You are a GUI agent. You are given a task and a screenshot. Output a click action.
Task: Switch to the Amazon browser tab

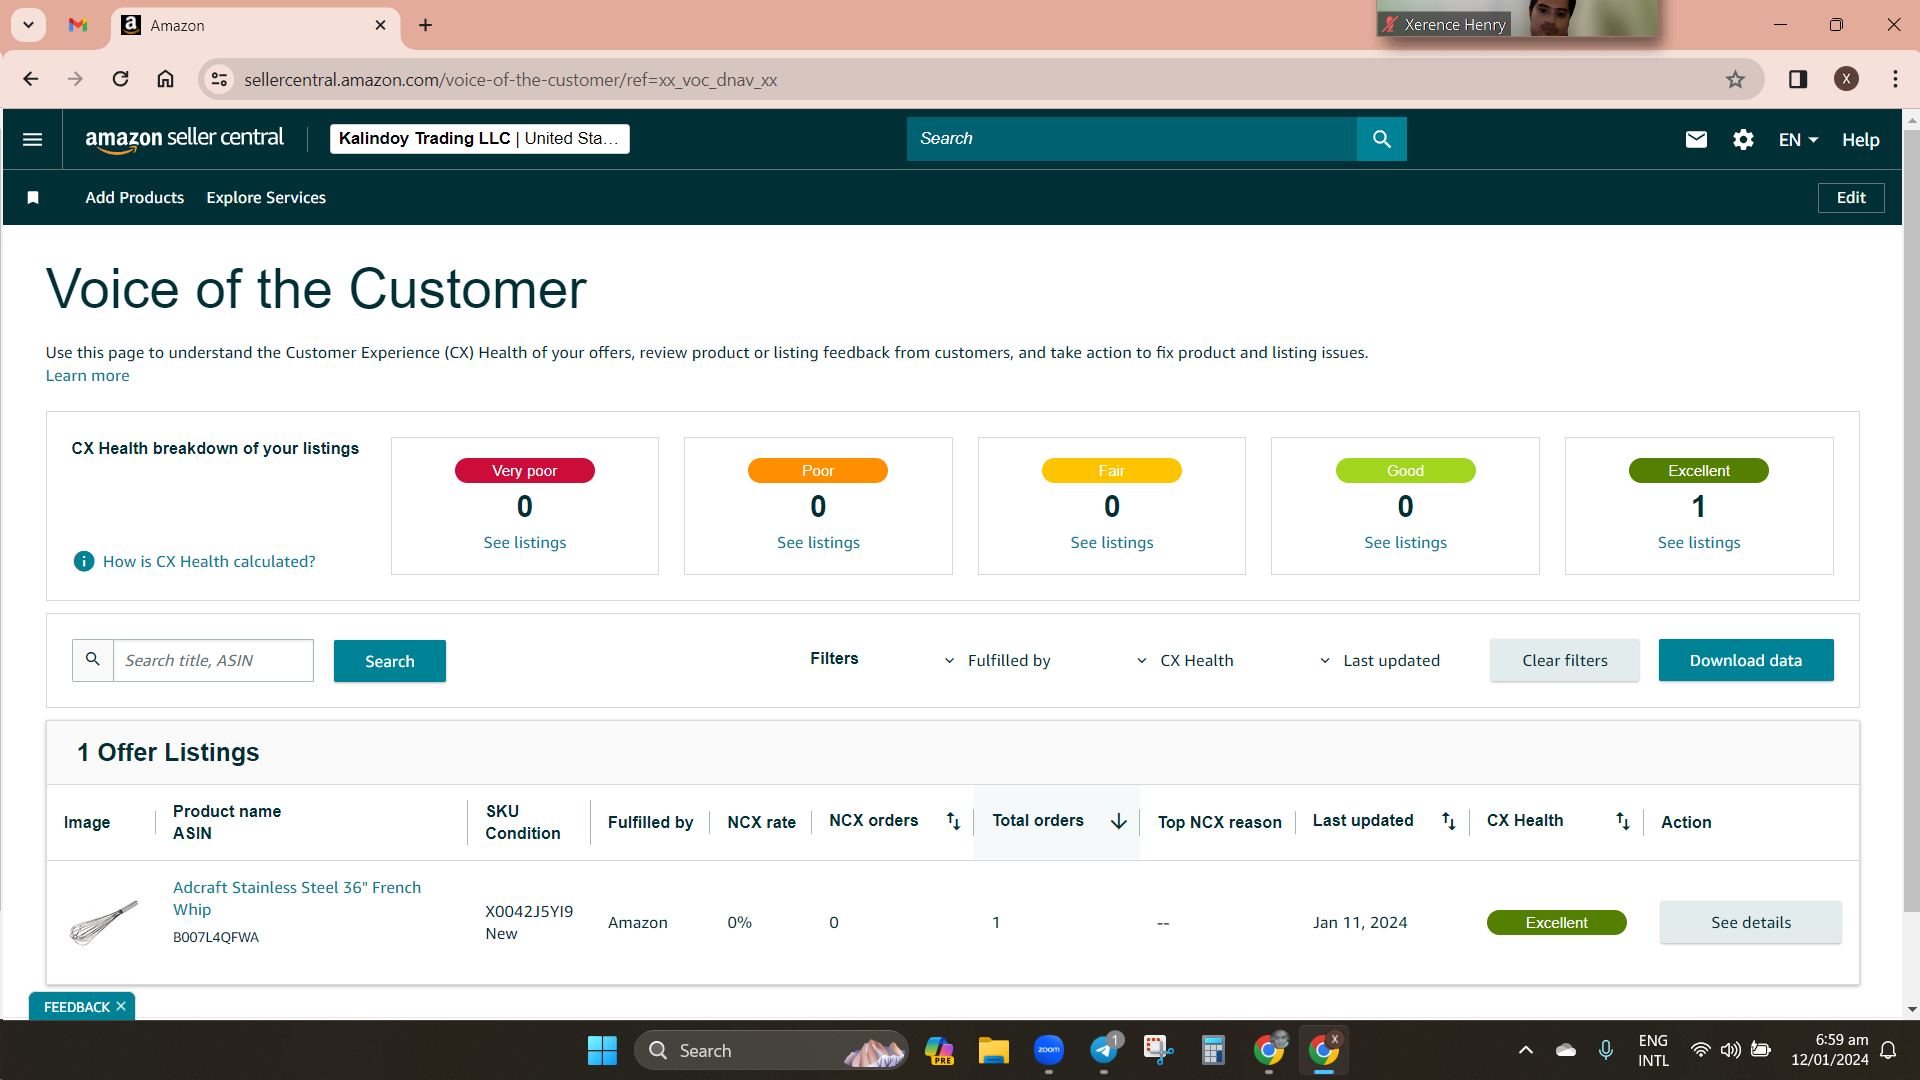pos(255,25)
